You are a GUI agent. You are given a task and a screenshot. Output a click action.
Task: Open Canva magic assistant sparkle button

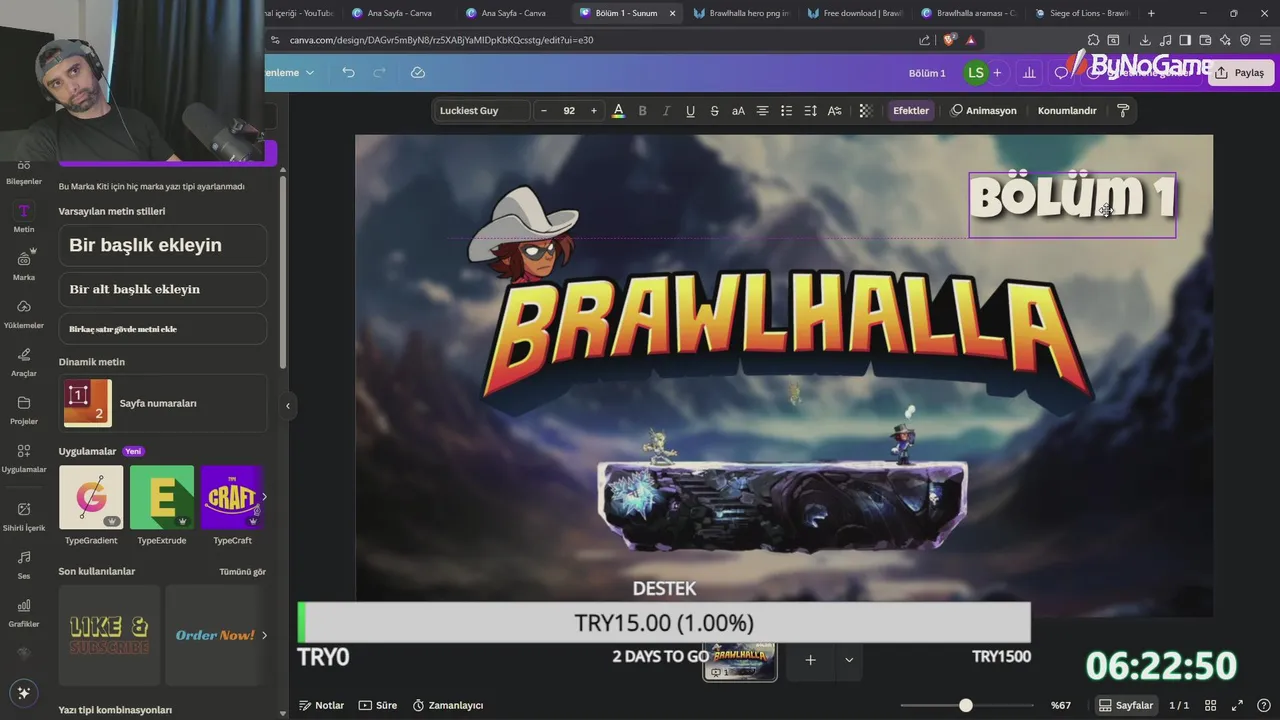[24, 692]
